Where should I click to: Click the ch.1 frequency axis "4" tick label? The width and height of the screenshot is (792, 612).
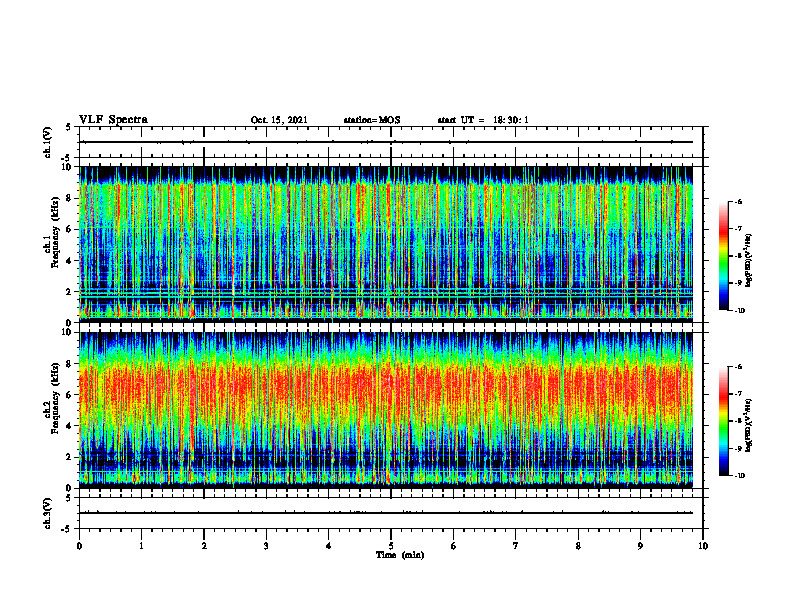pyautogui.click(x=70, y=261)
